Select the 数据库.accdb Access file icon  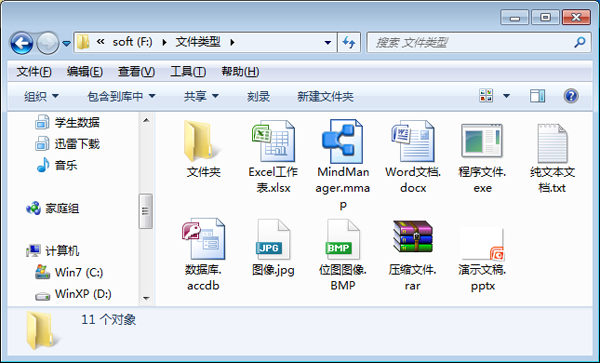pyautogui.click(x=204, y=239)
